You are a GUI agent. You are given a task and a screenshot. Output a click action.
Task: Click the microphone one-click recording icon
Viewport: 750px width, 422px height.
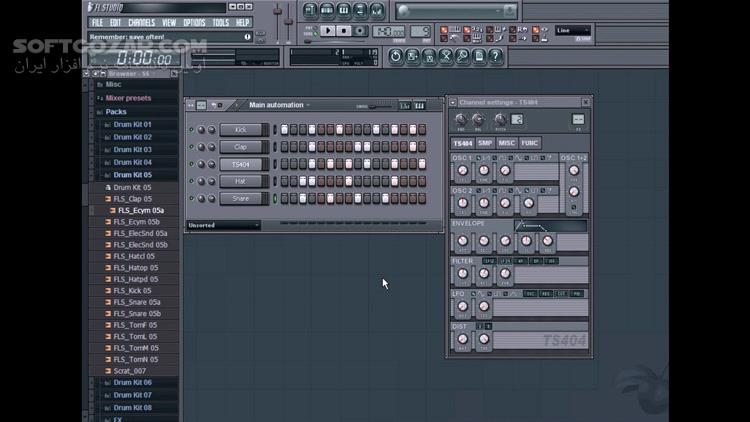pos(462,56)
